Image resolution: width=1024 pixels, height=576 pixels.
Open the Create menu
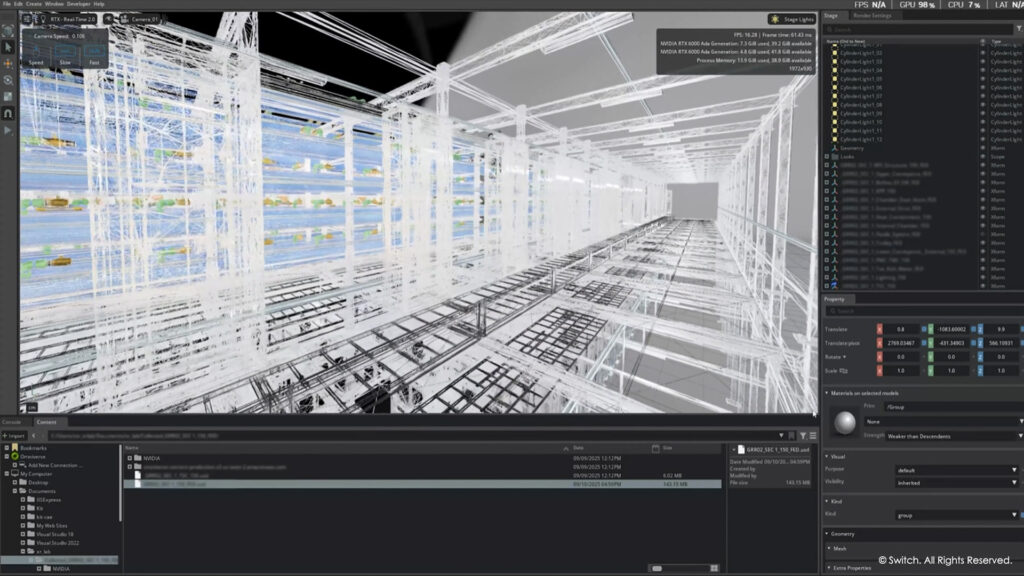(x=33, y=4)
